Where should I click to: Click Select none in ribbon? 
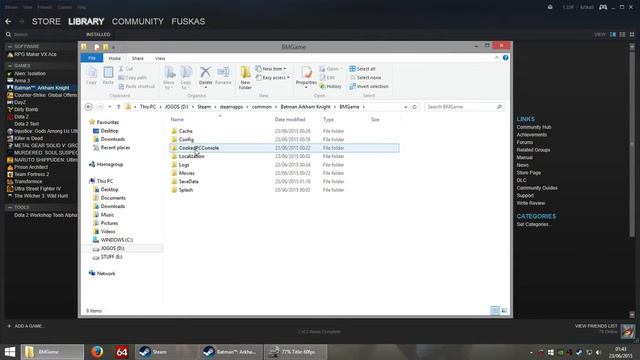coord(365,78)
